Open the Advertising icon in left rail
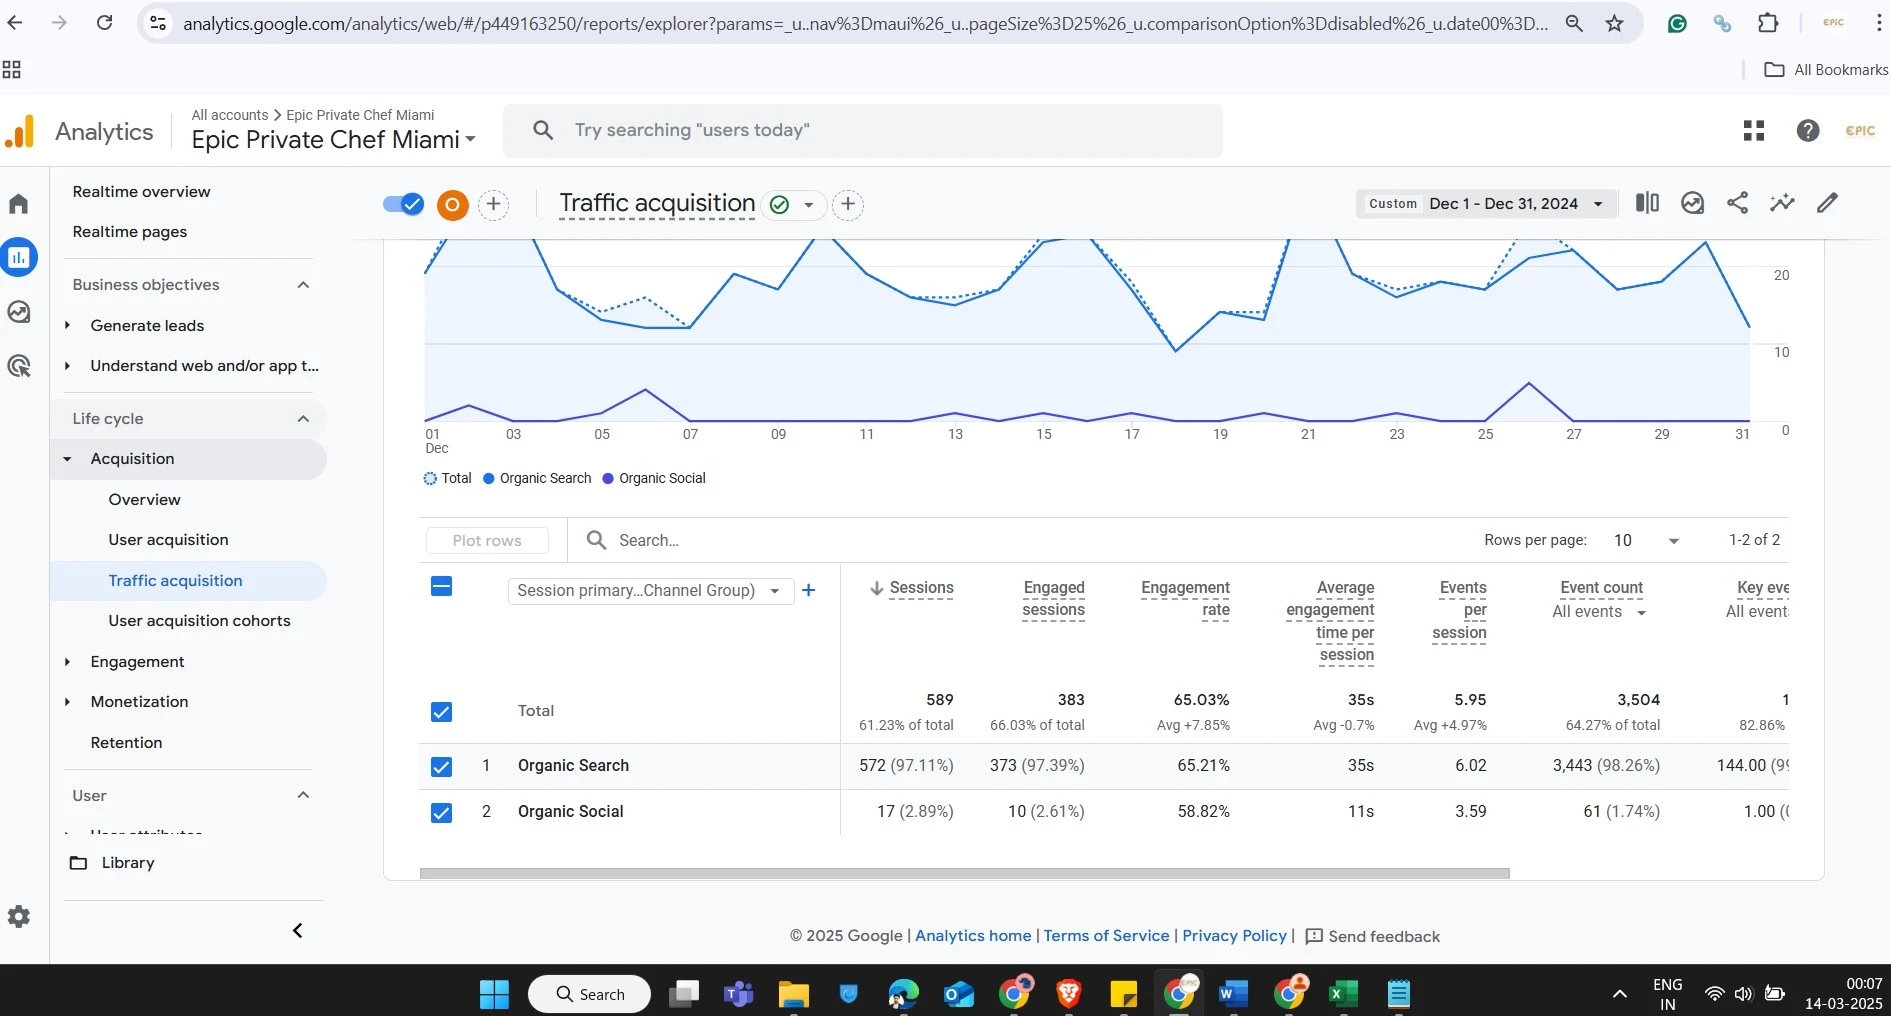This screenshot has width=1891, height=1016. click(19, 366)
